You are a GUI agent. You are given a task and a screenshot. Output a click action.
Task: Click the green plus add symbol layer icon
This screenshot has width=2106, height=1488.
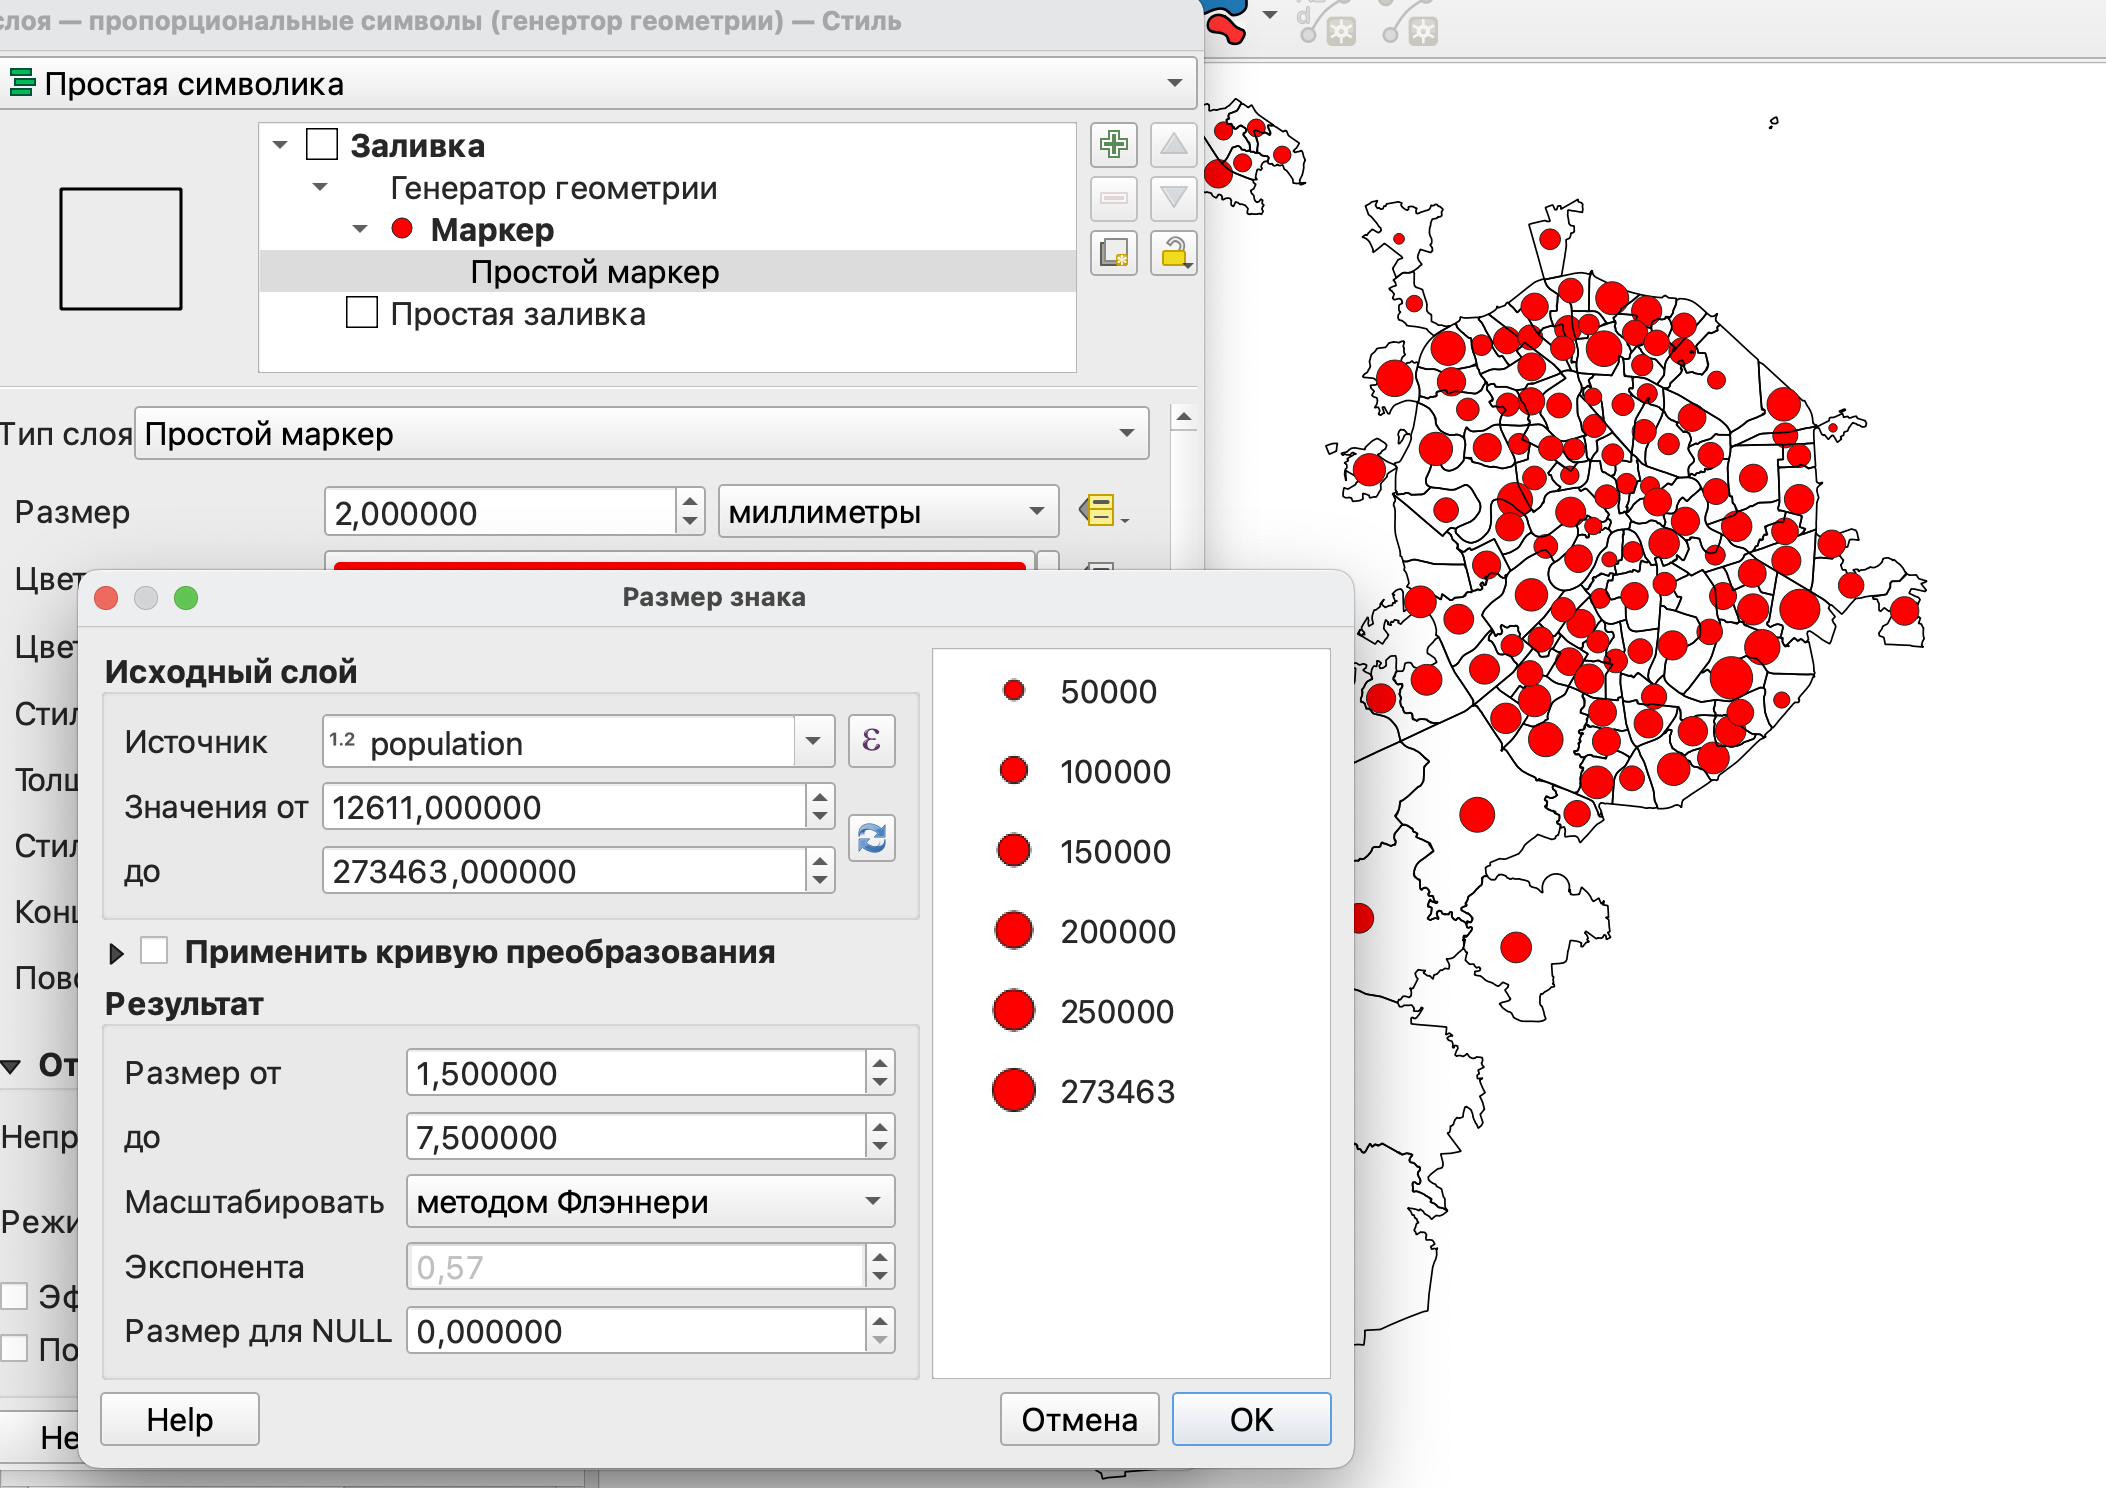click(1113, 146)
